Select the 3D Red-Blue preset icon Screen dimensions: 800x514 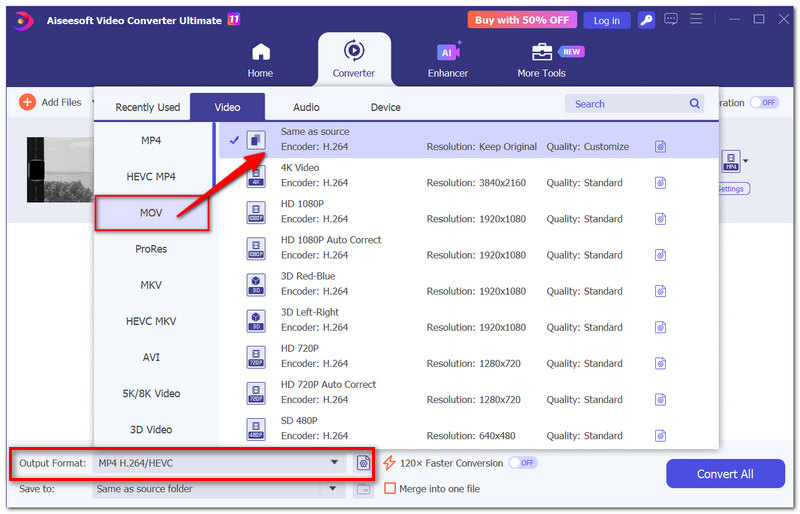256,285
